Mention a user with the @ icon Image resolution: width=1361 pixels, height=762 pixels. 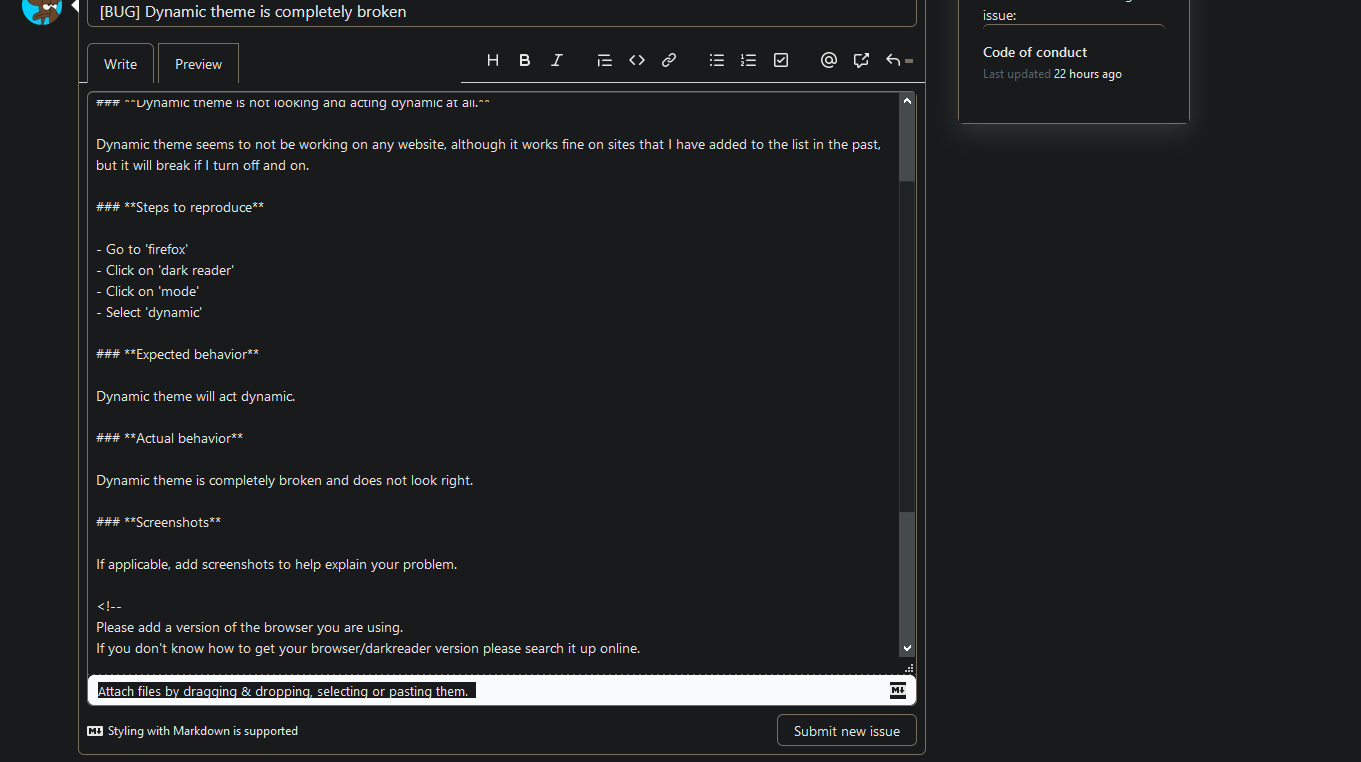coord(828,60)
